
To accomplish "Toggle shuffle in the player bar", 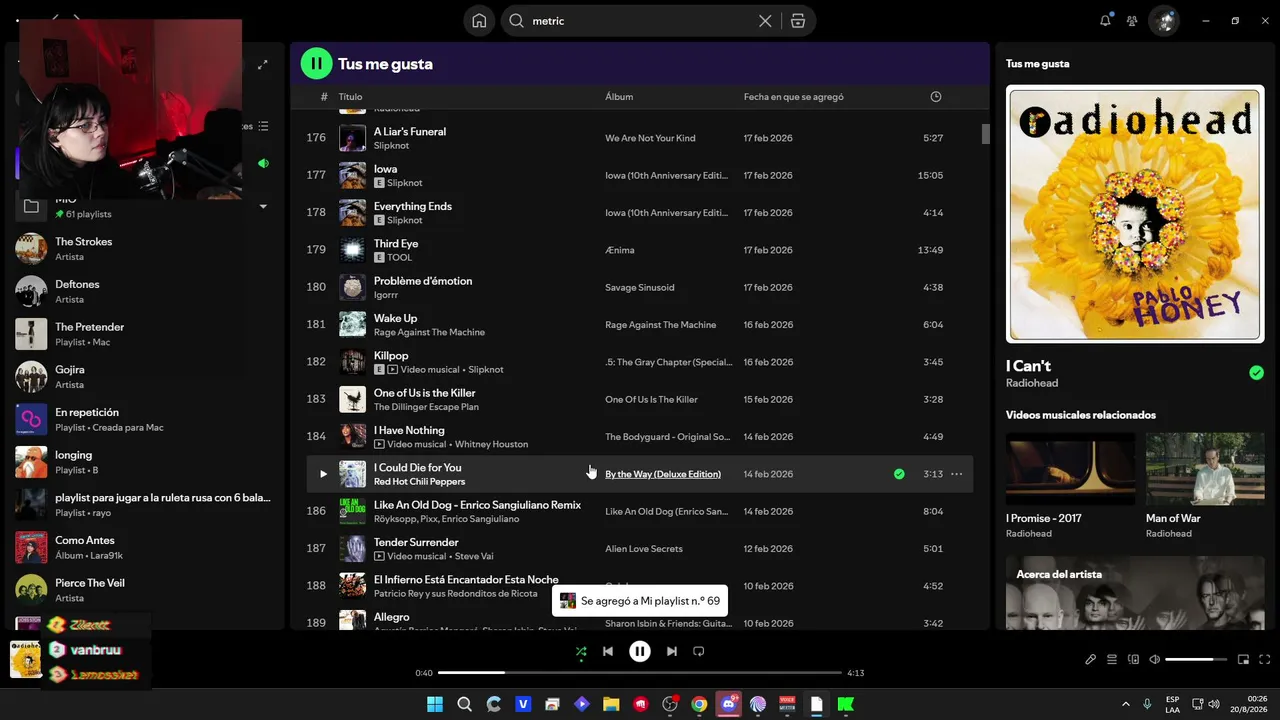I will click(581, 651).
